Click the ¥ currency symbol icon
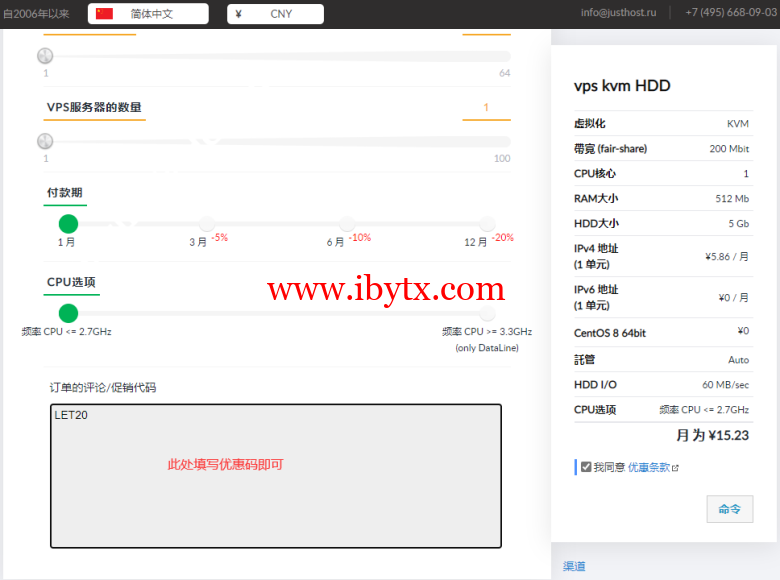The image size is (780, 580). click(238, 14)
